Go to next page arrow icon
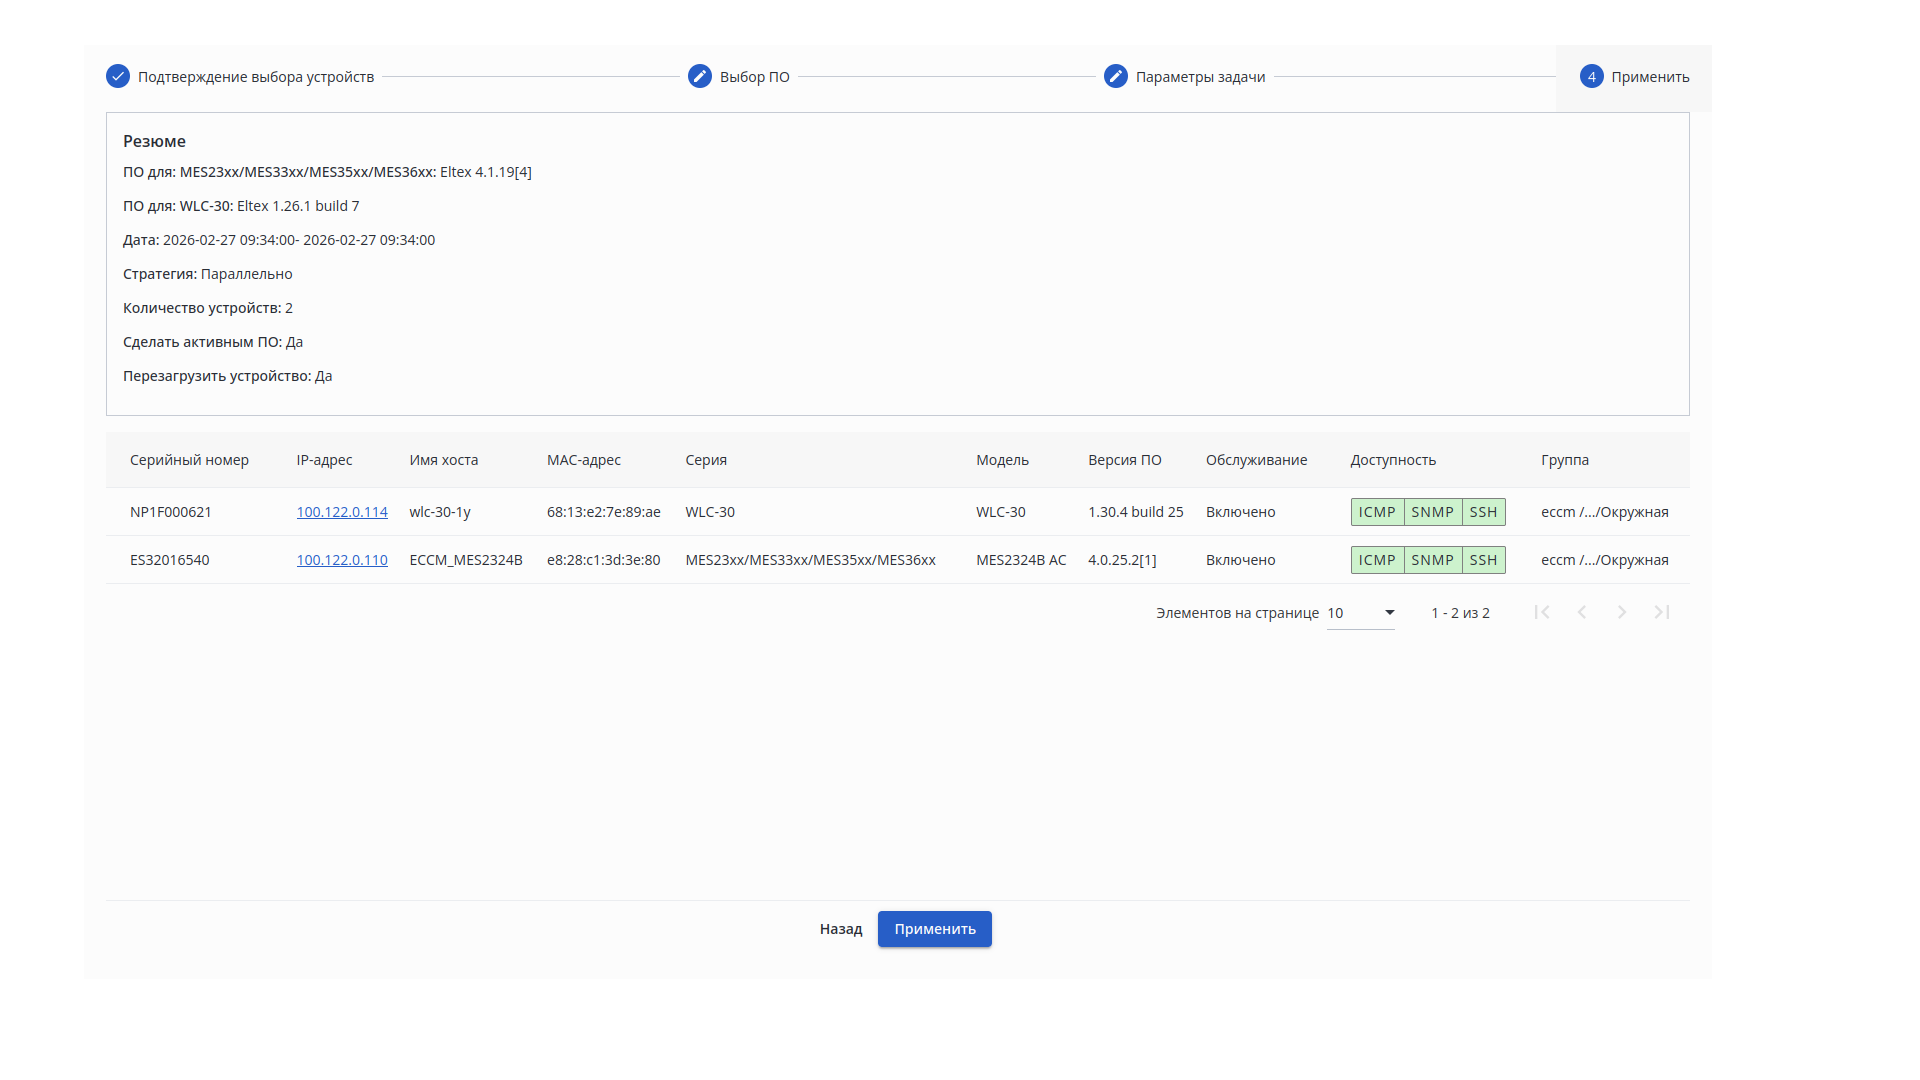The width and height of the screenshot is (1920, 1080). coord(1622,612)
